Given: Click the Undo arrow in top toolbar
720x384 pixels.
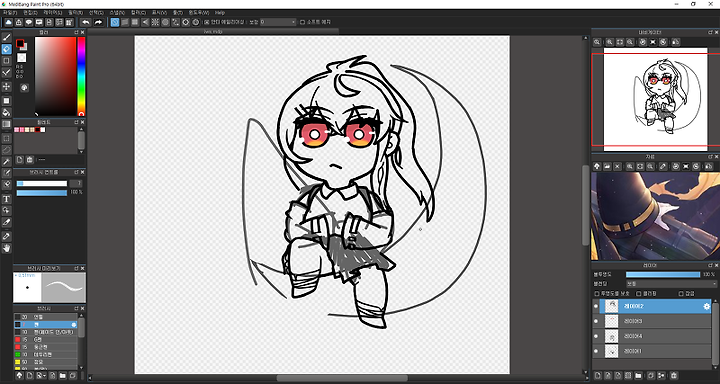Looking at the screenshot, I should [x=85, y=22].
